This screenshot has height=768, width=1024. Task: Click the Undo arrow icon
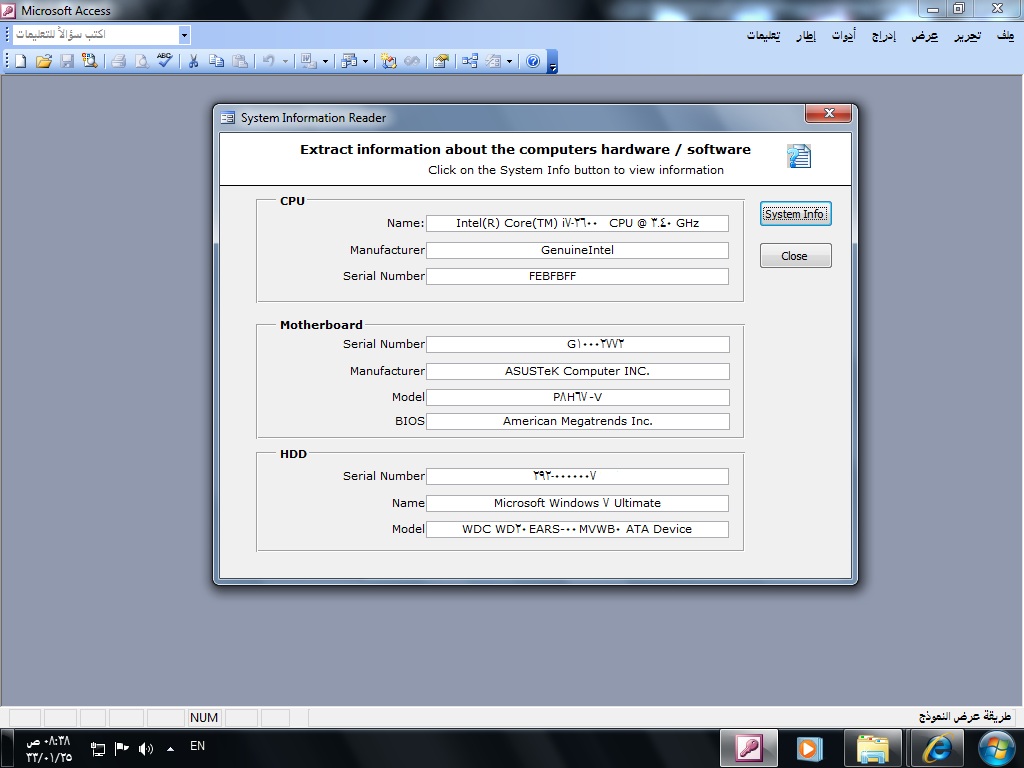click(268, 61)
